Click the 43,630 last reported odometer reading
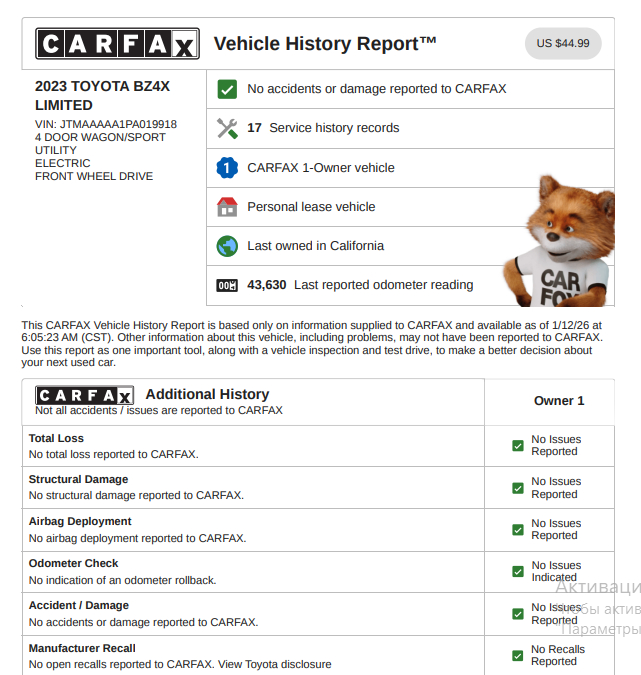The height and width of the screenshot is (675, 641). click(x=267, y=285)
